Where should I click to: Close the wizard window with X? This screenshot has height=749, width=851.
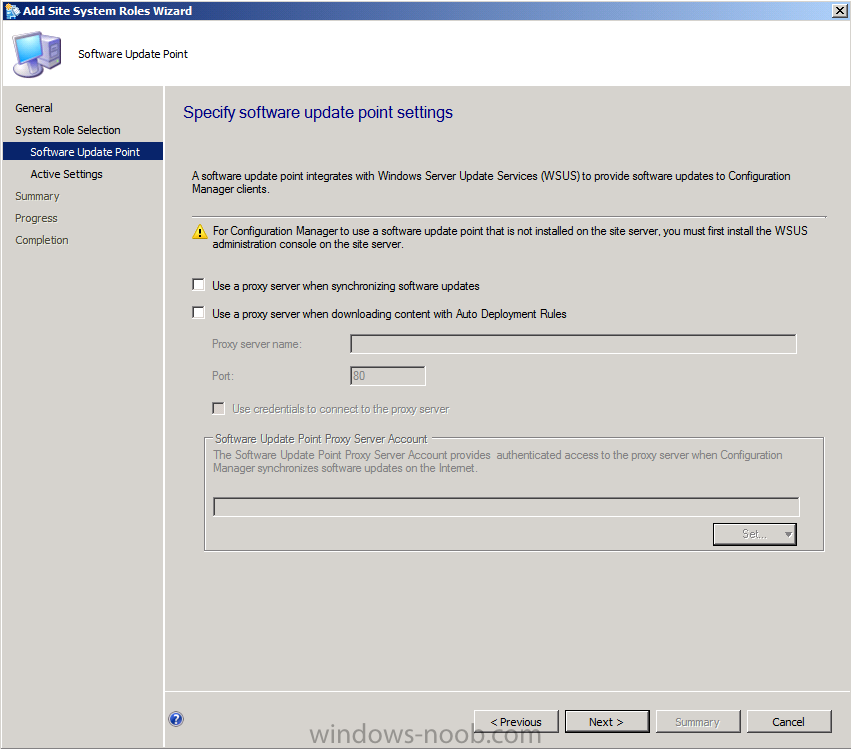(x=839, y=11)
